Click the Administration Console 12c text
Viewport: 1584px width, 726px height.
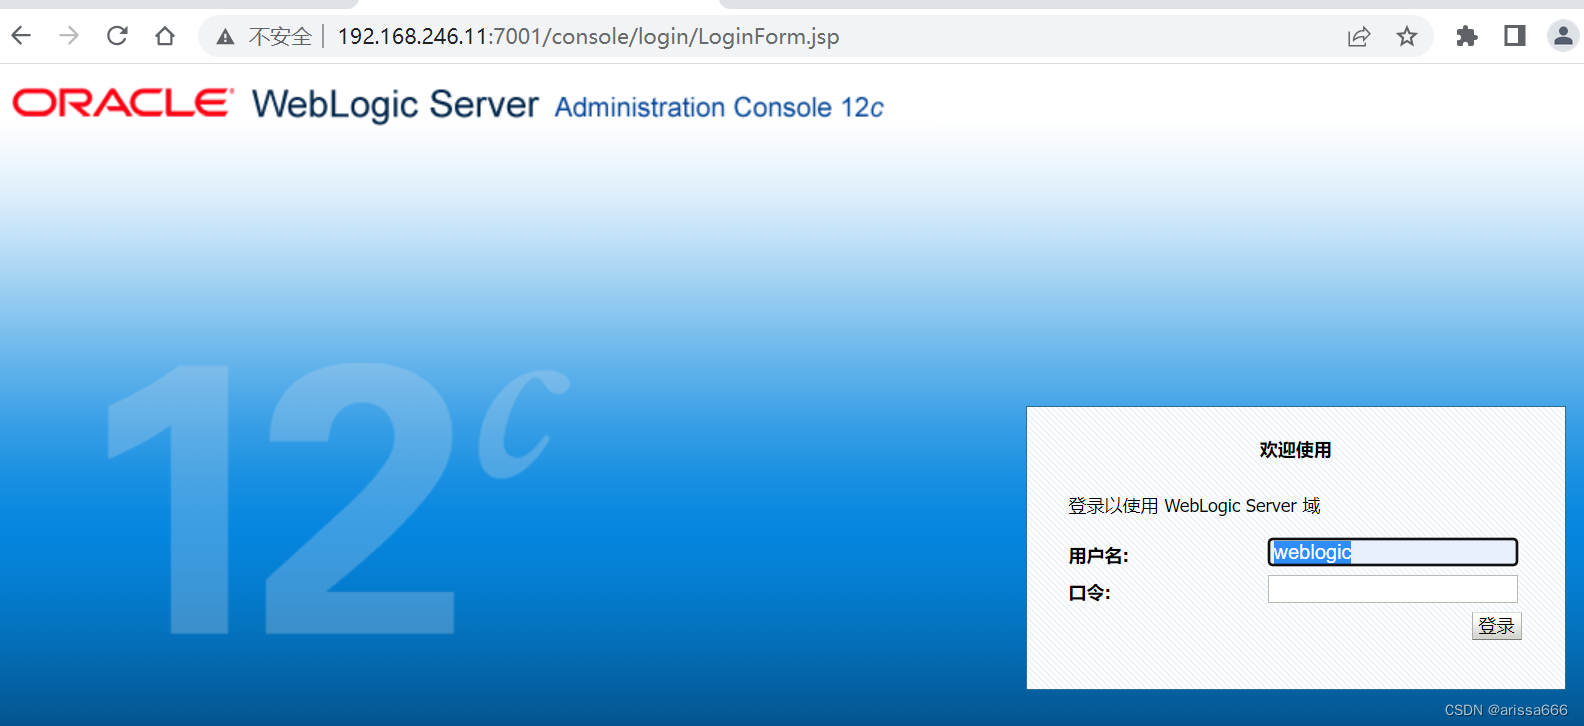point(719,107)
